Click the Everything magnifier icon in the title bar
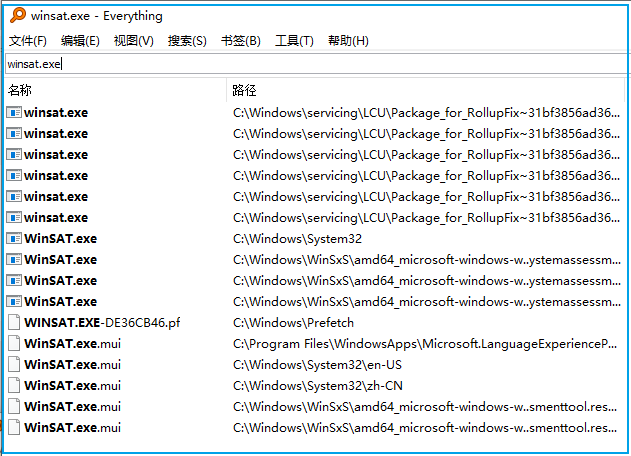The image size is (631, 456). pyautogui.click(x=18, y=15)
